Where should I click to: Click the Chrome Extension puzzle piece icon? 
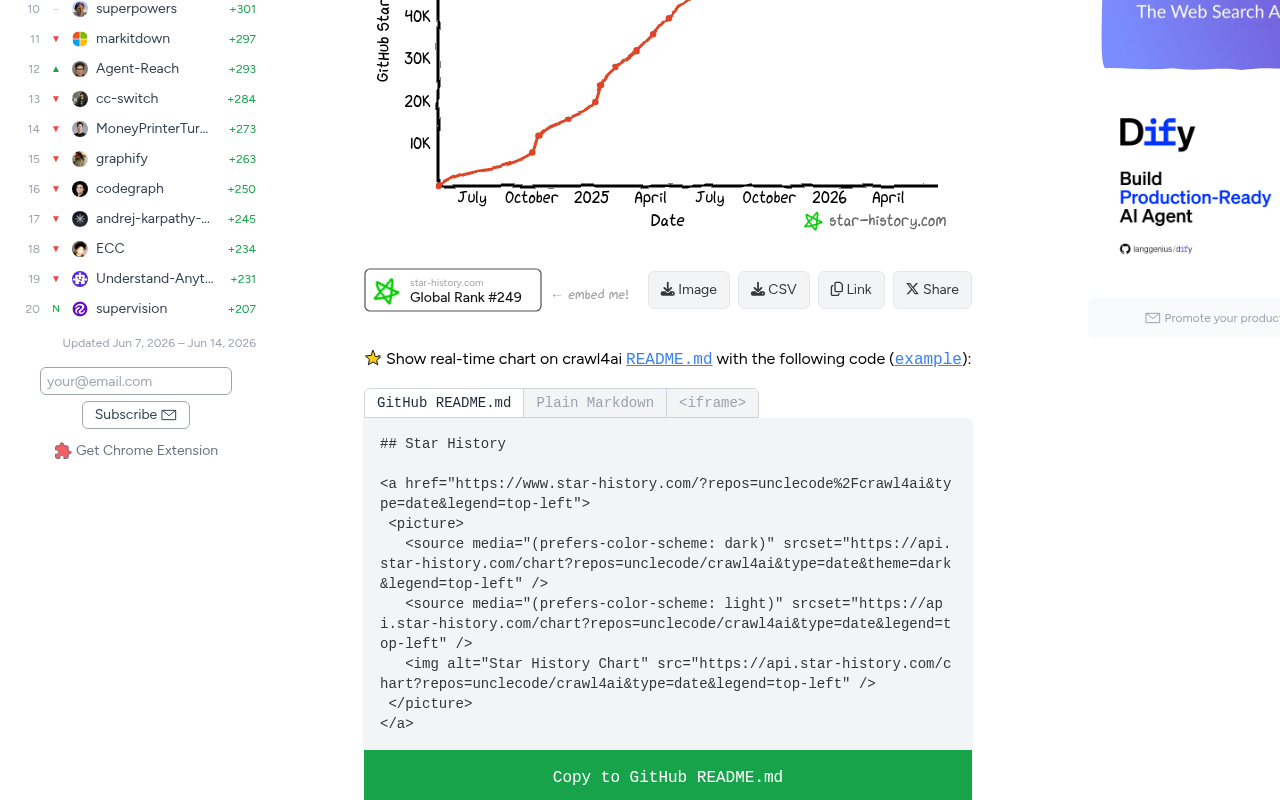click(x=63, y=451)
